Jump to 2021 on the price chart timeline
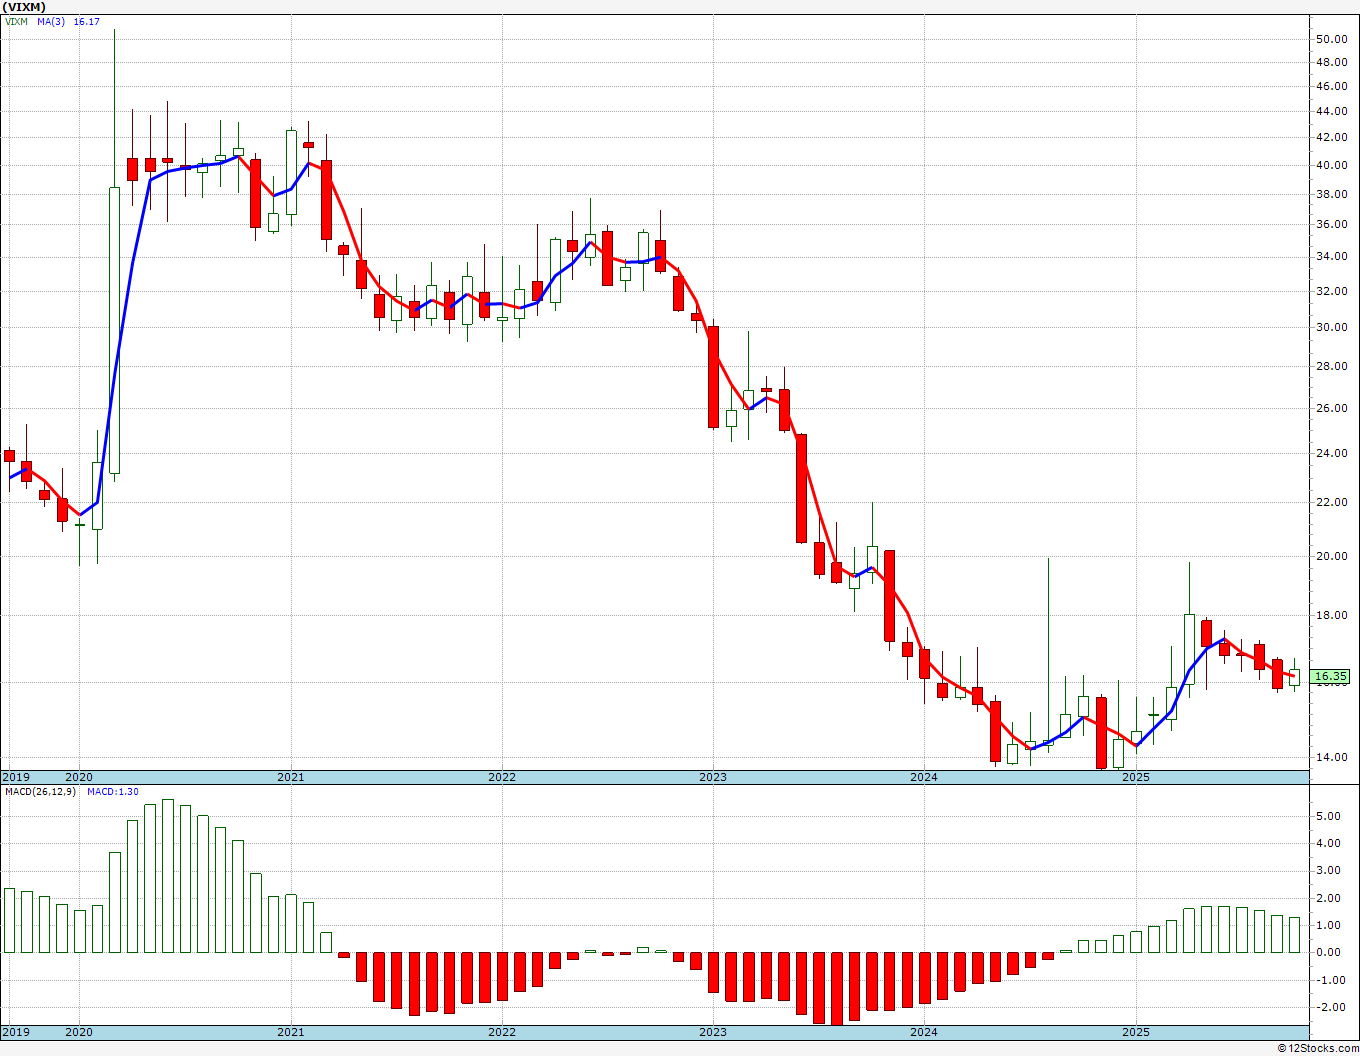 290,777
